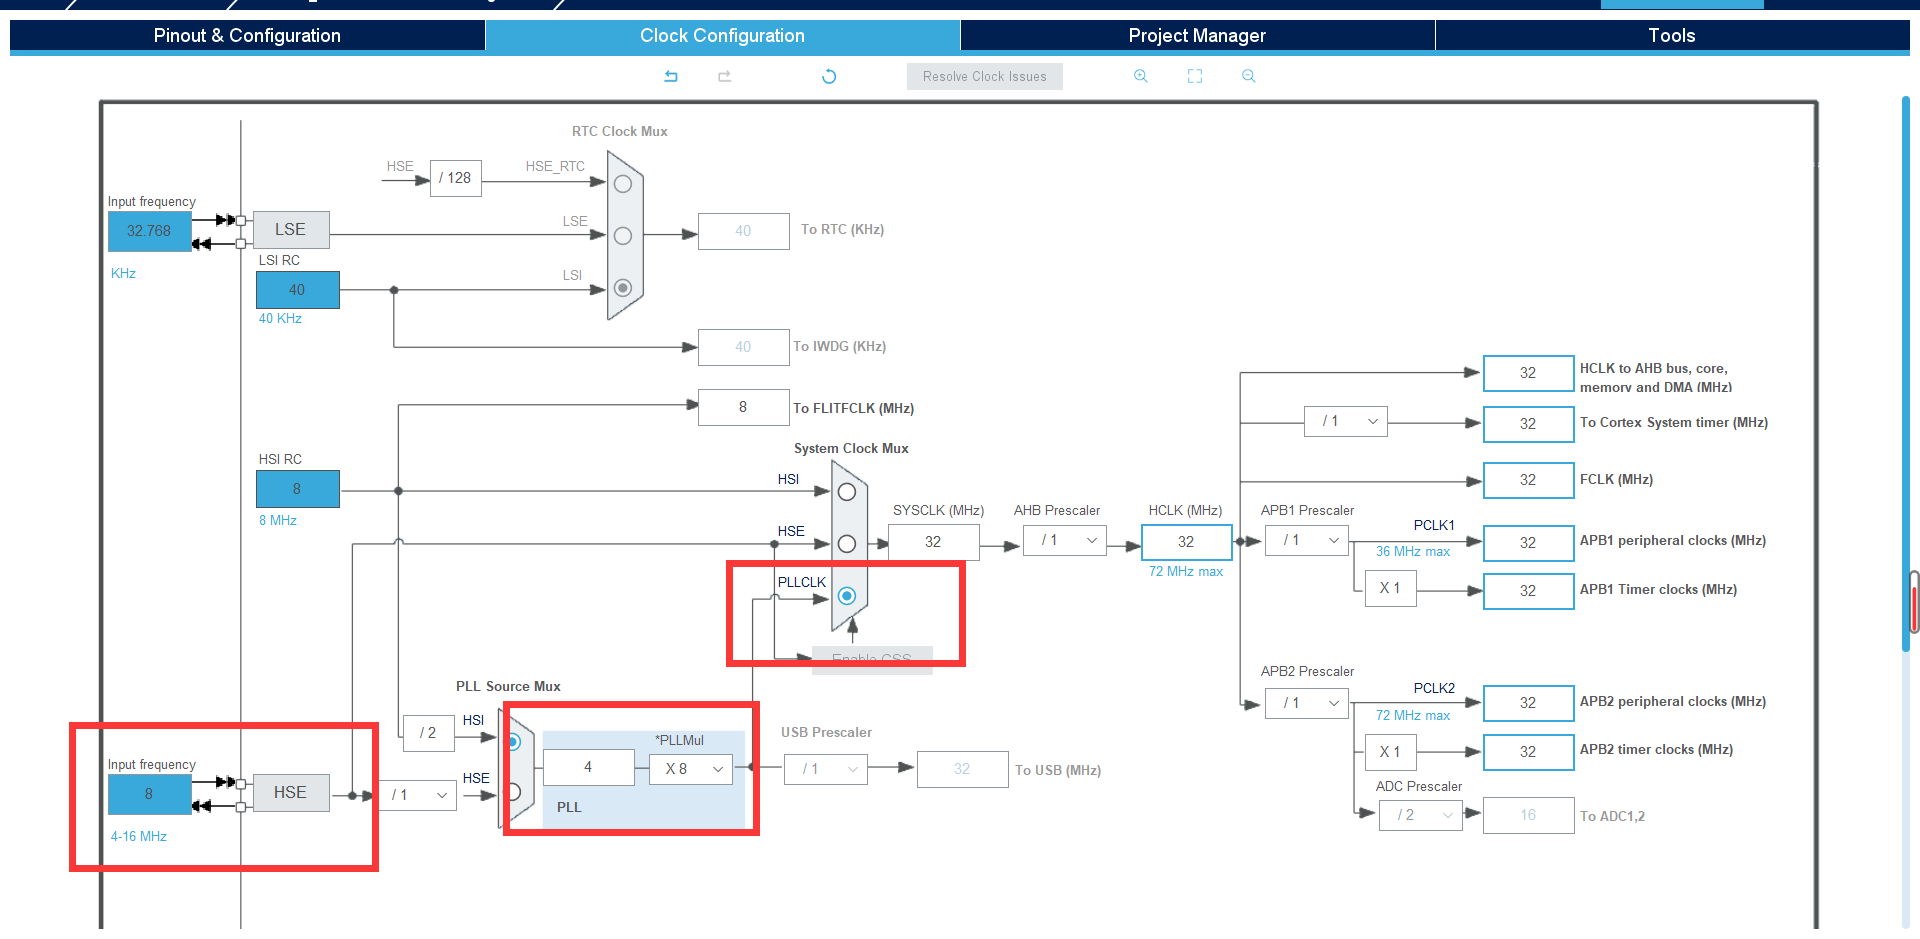Click the HSI /2 divider box
Image resolution: width=1920 pixels, height=939 pixels.
click(428, 733)
